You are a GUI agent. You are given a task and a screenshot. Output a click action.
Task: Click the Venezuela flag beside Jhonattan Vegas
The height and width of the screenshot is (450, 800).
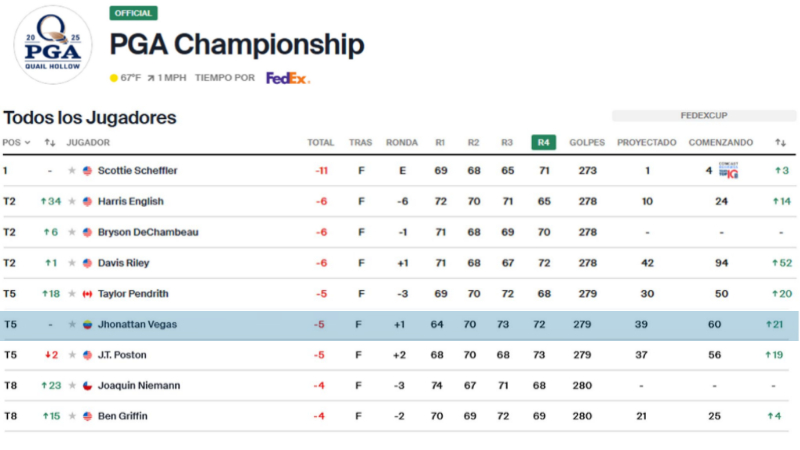tap(88, 325)
